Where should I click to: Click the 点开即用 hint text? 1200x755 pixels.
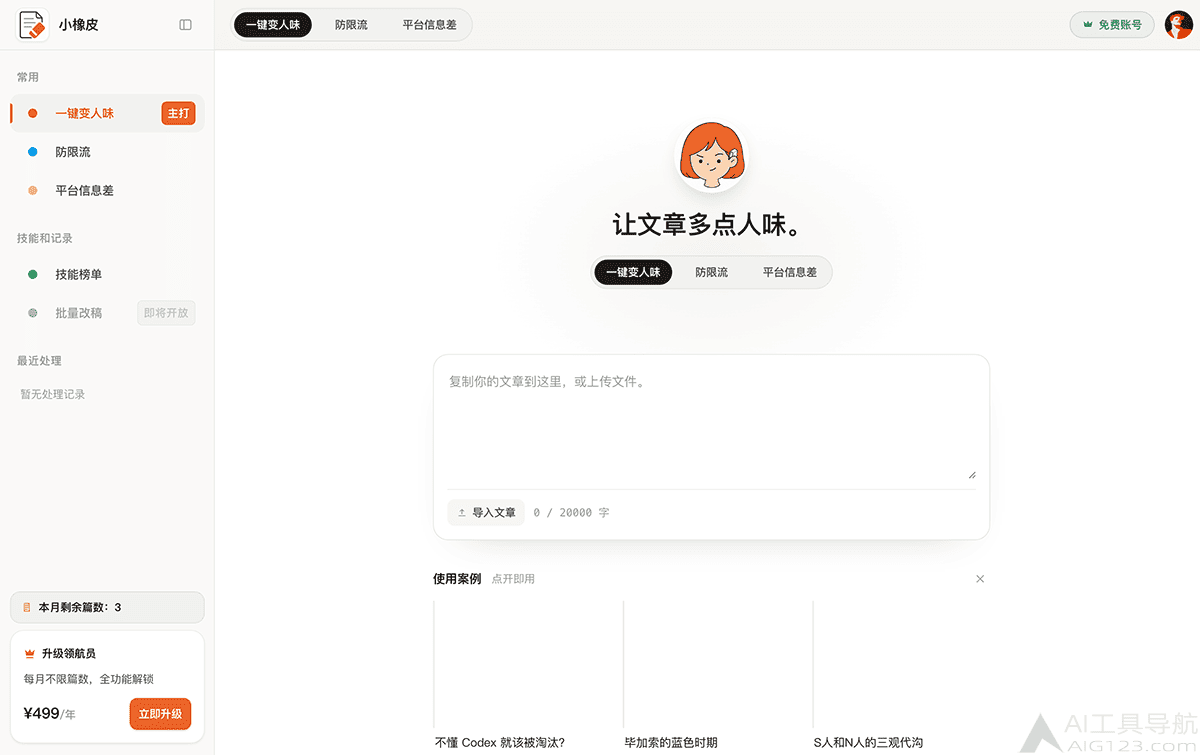tap(513, 579)
